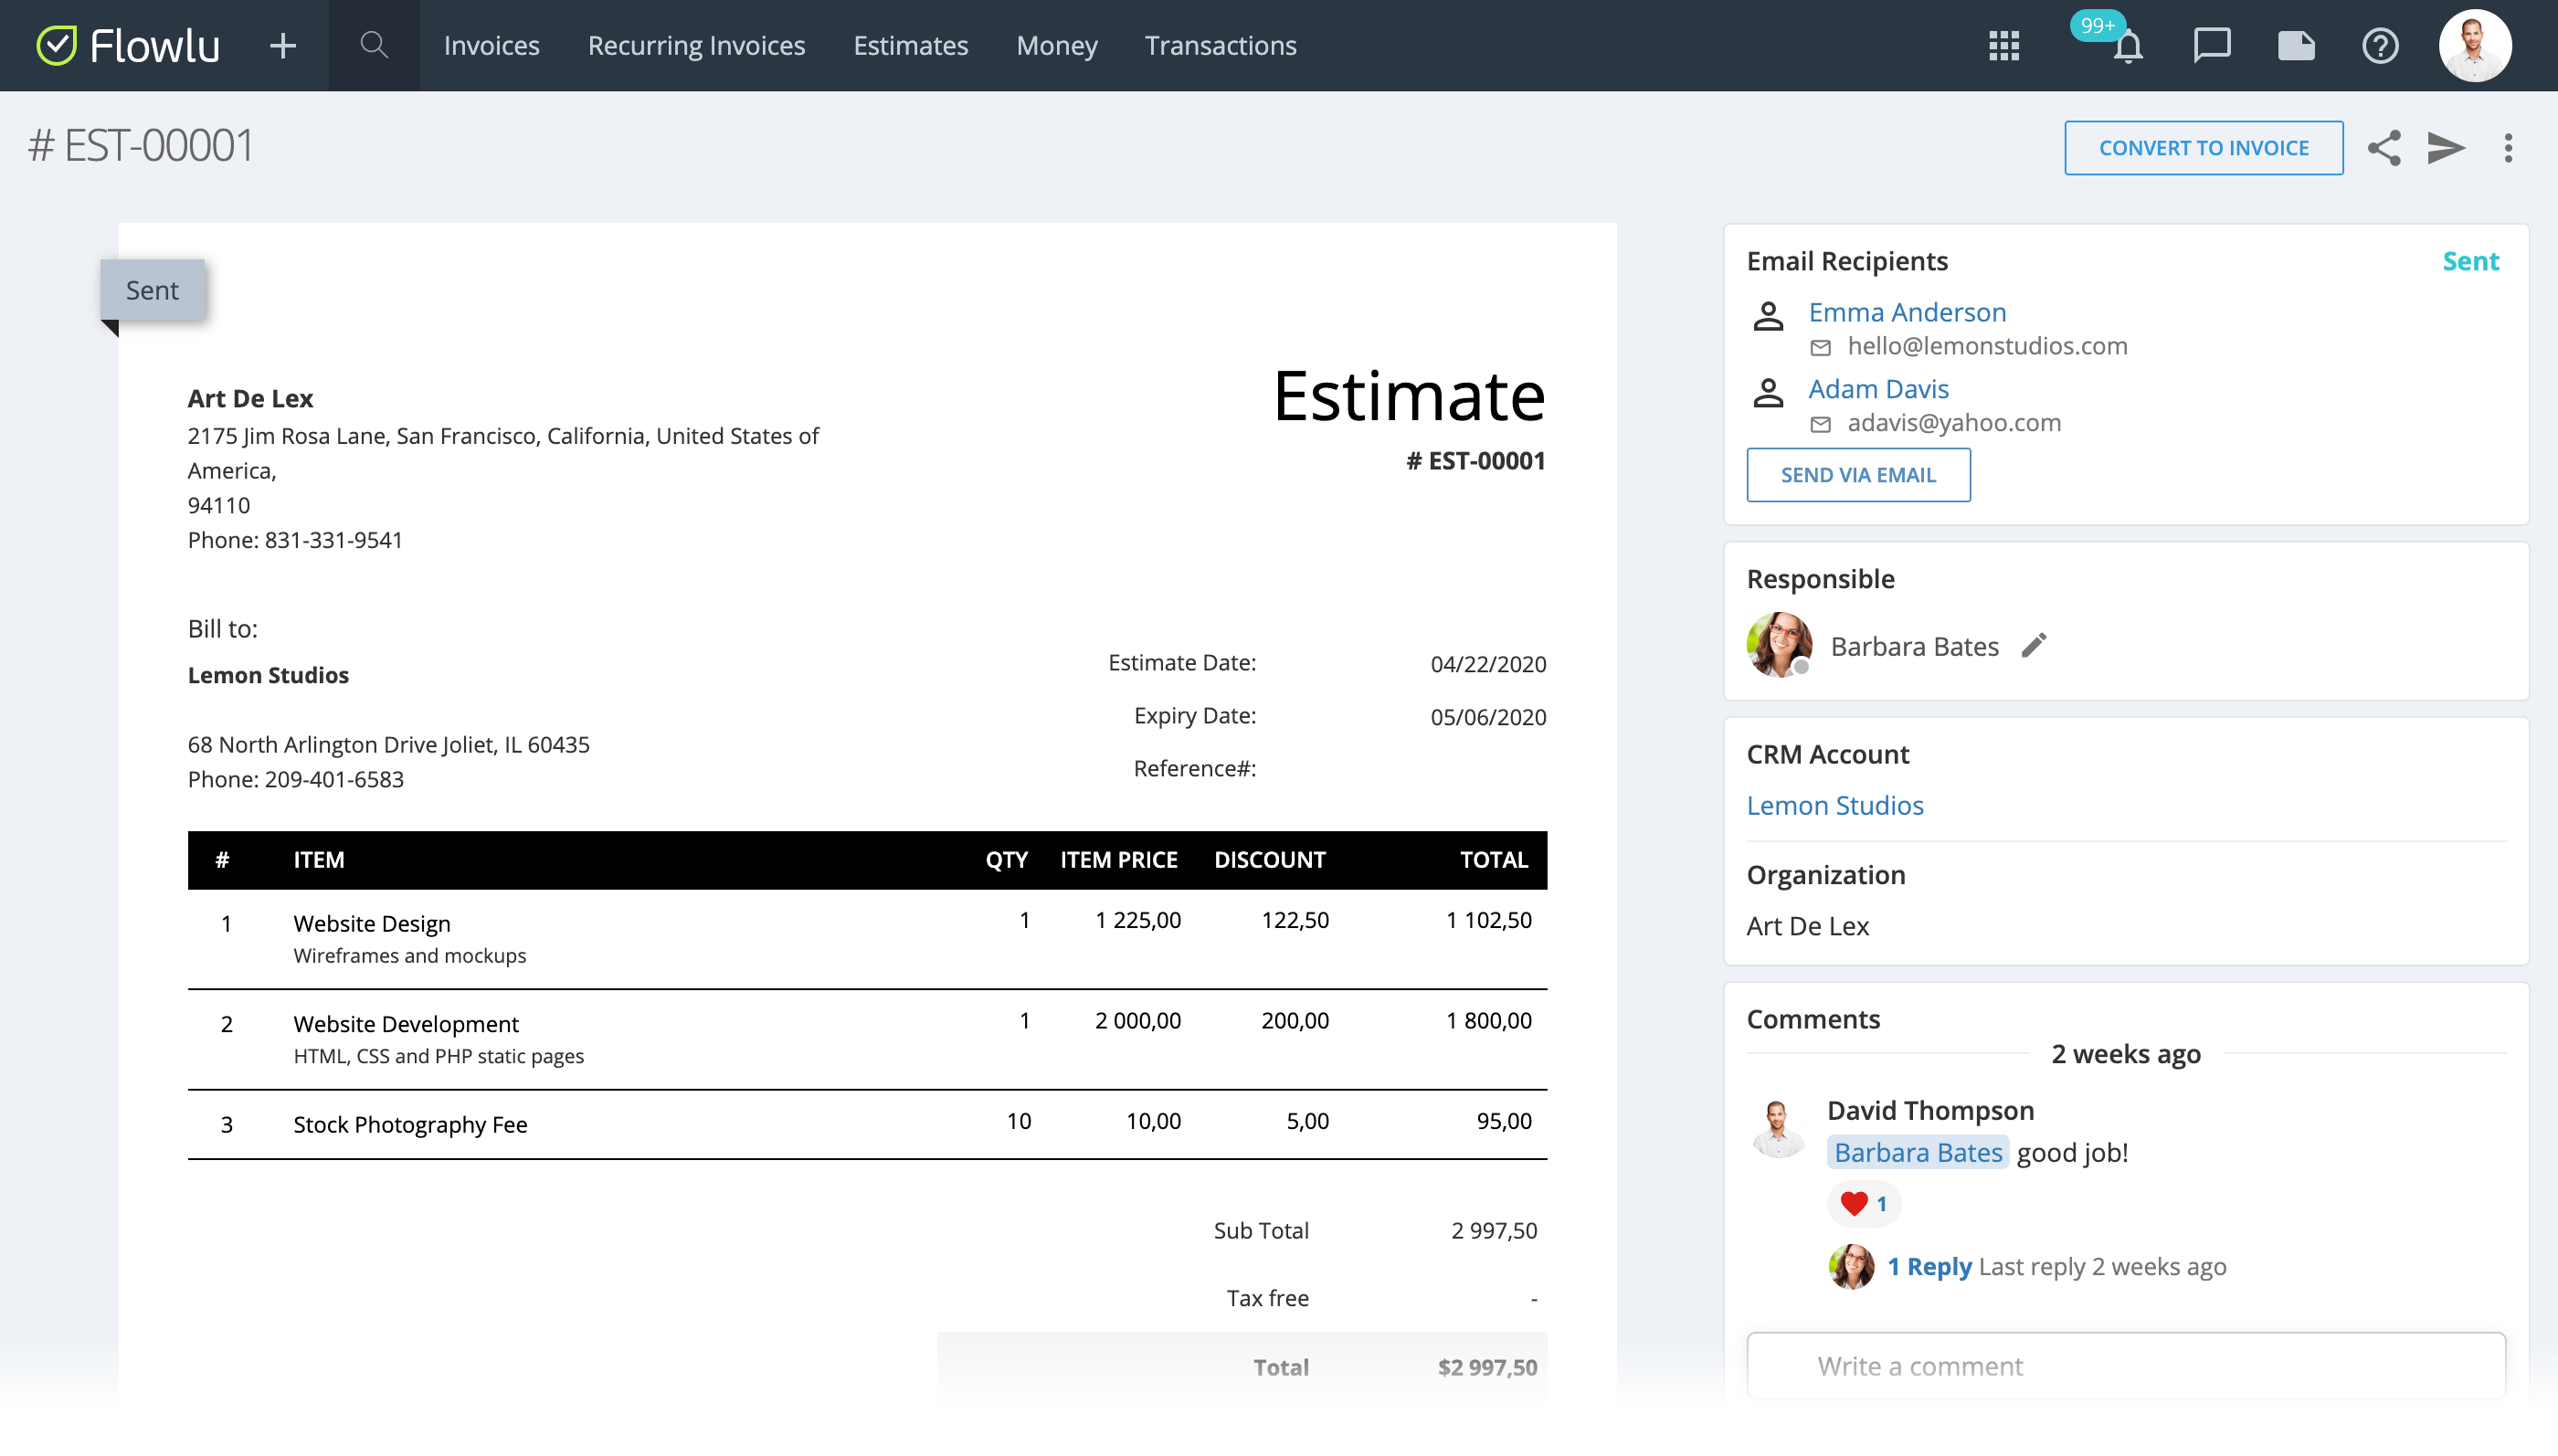Click the Sent label in Email Recipients
This screenshot has height=1456, width=2558.
click(2470, 261)
